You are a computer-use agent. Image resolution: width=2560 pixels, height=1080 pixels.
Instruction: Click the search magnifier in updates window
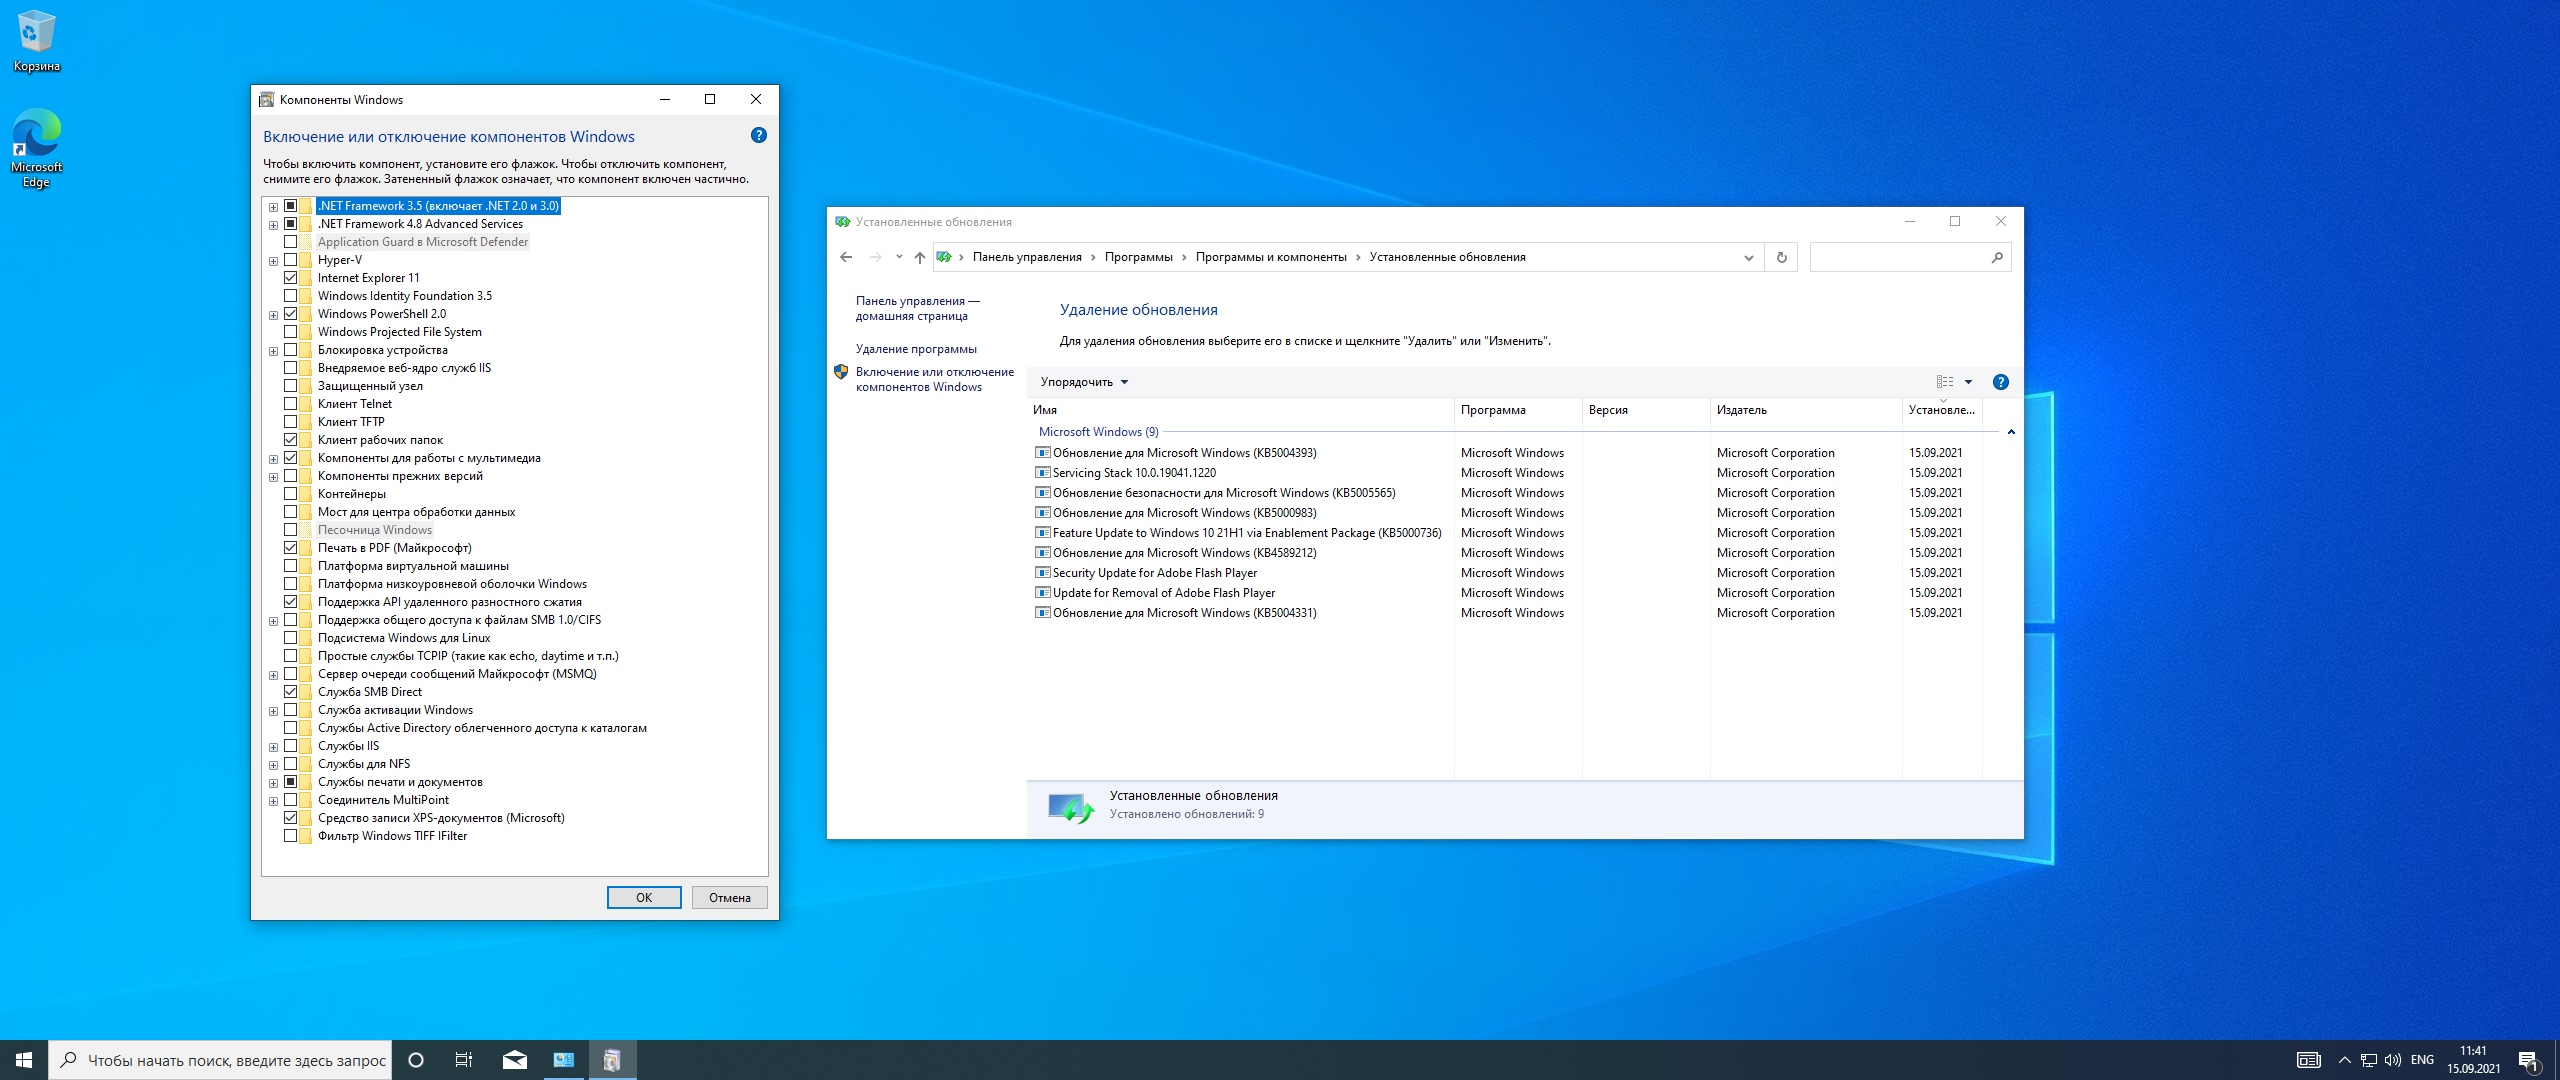click(x=1997, y=257)
